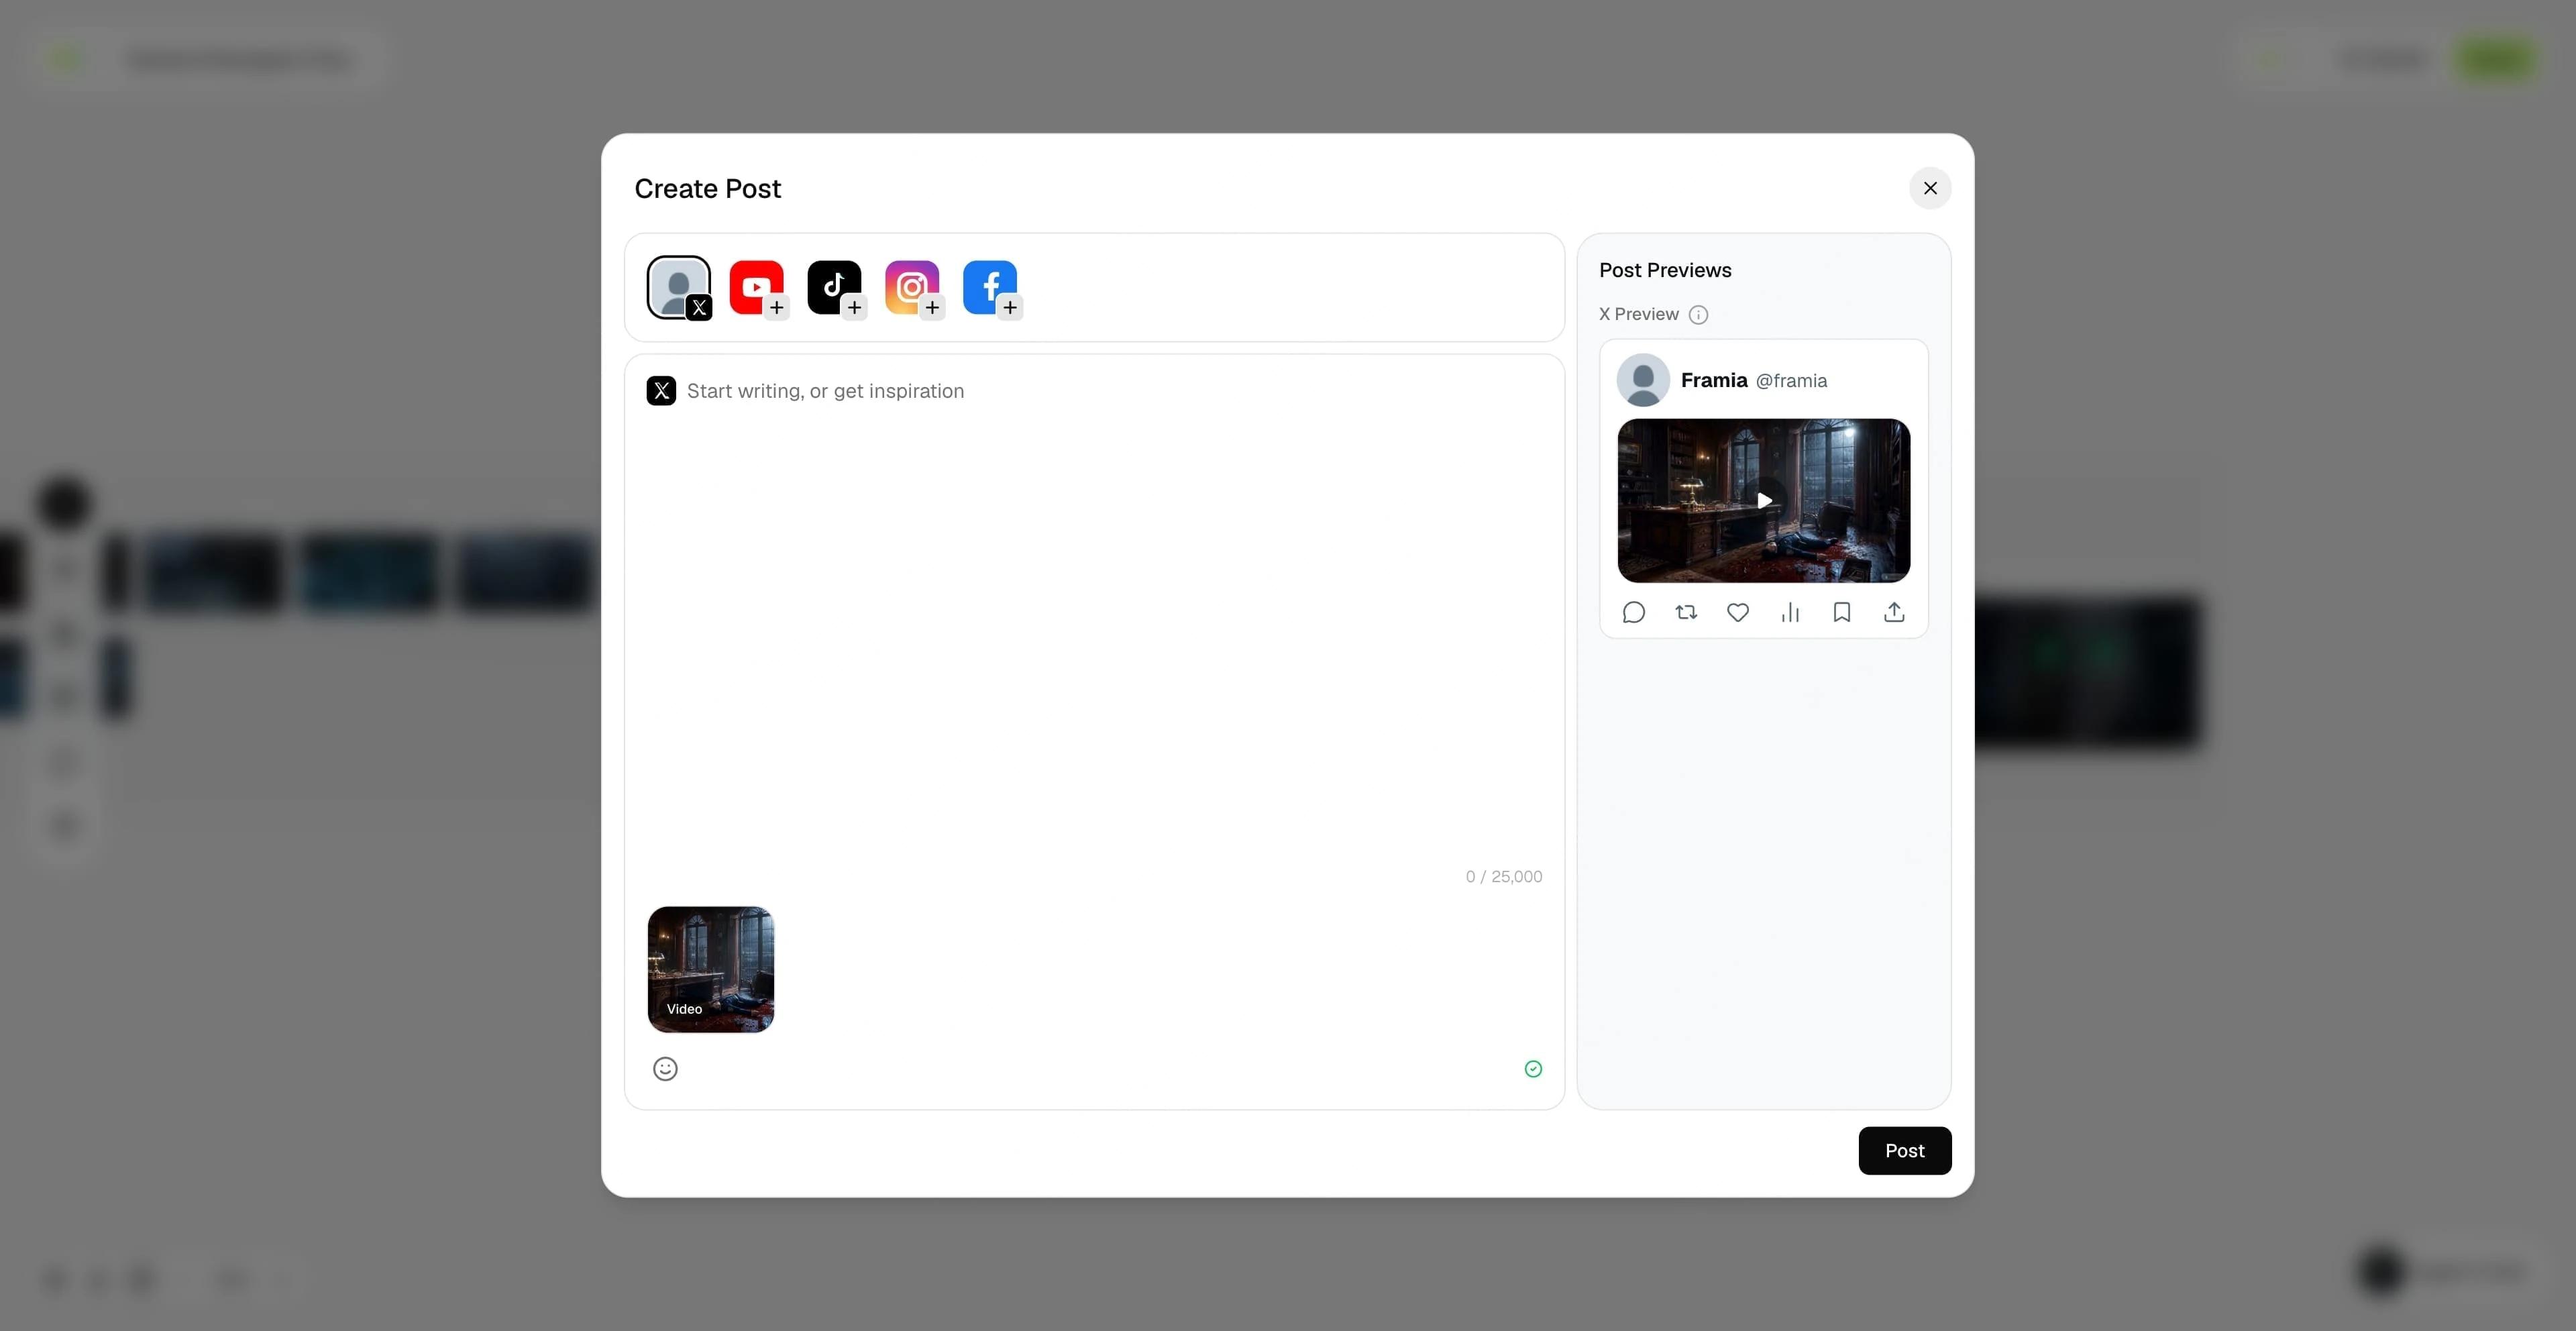Select the connected X account avatar
The width and height of the screenshot is (2576, 1331).
(x=679, y=288)
